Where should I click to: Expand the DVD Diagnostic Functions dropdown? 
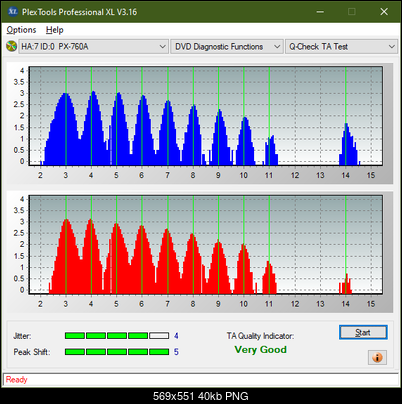pyautogui.click(x=227, y=46)
